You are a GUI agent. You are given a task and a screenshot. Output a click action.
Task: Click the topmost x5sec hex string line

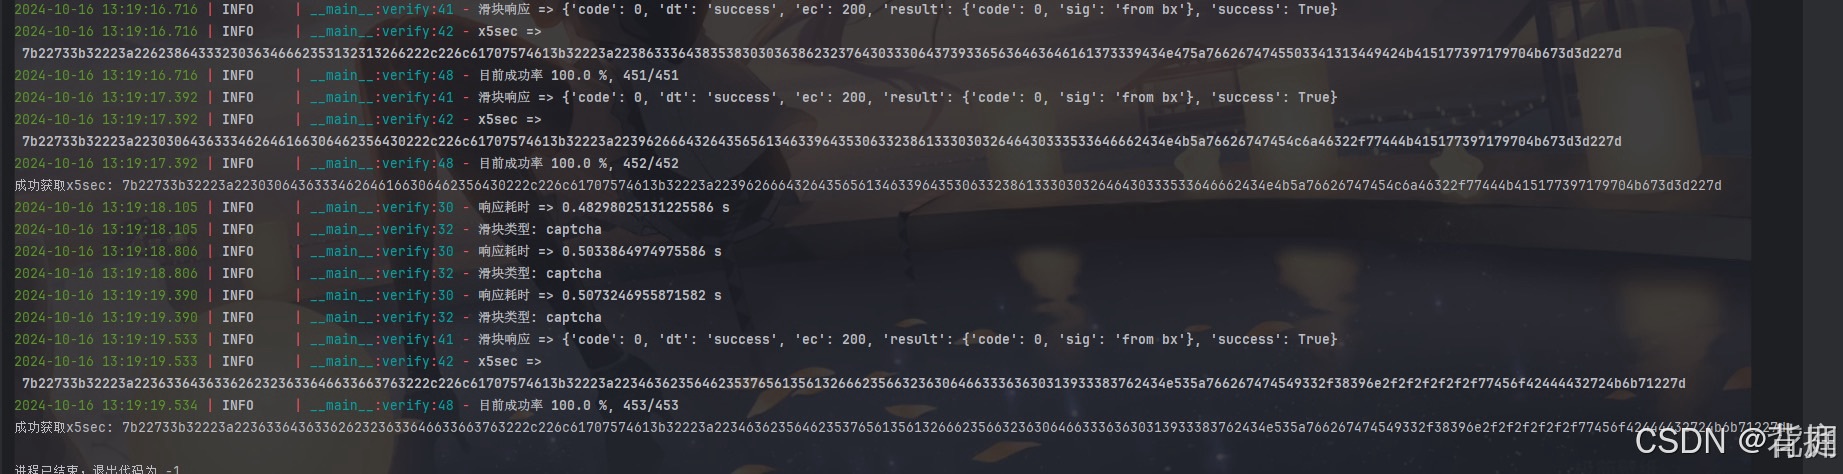coord(822,53)
